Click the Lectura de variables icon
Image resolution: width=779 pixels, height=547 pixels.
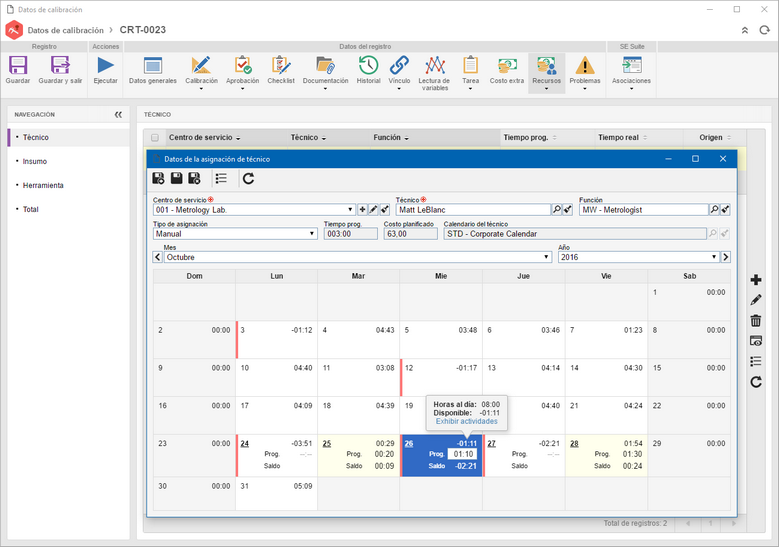[x=434, y=65]
